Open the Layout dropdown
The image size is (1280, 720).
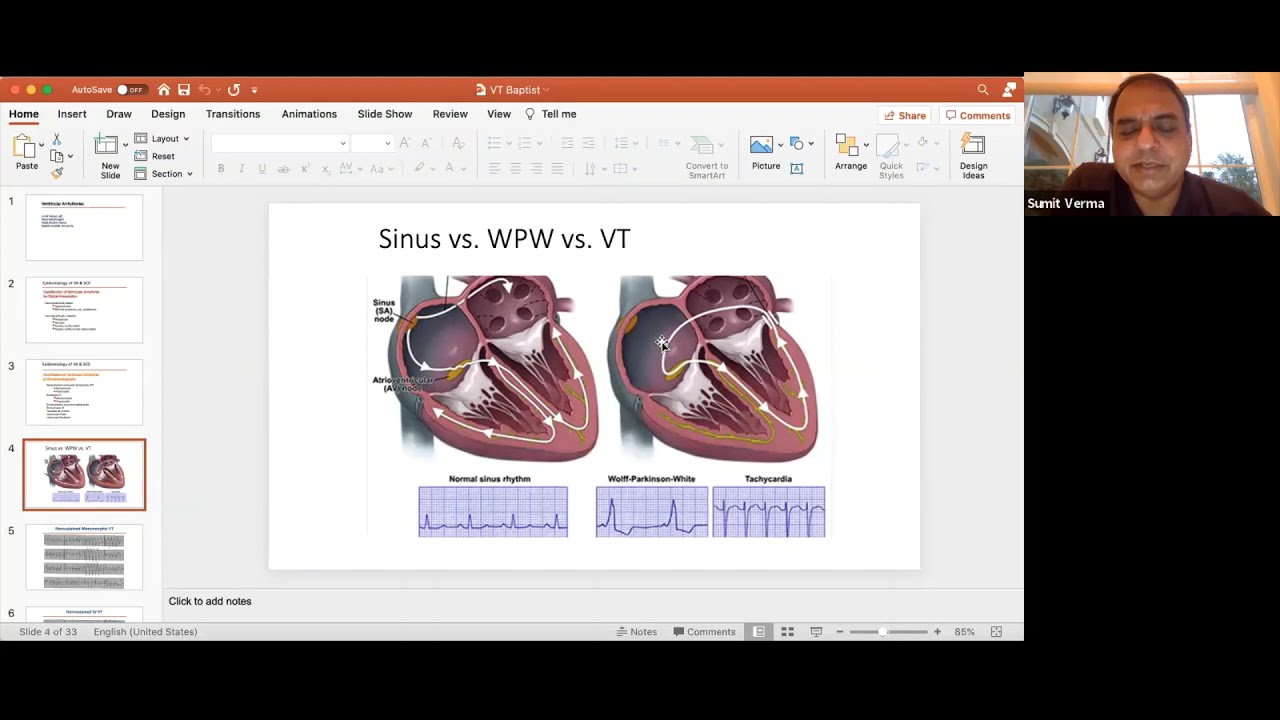pos(162,139)
